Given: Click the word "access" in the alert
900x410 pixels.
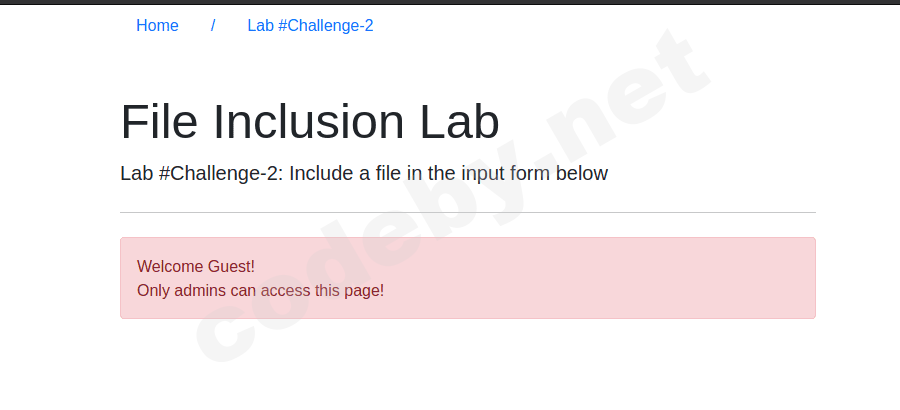Looking at the screenshot, I should [x=284, y=291].
